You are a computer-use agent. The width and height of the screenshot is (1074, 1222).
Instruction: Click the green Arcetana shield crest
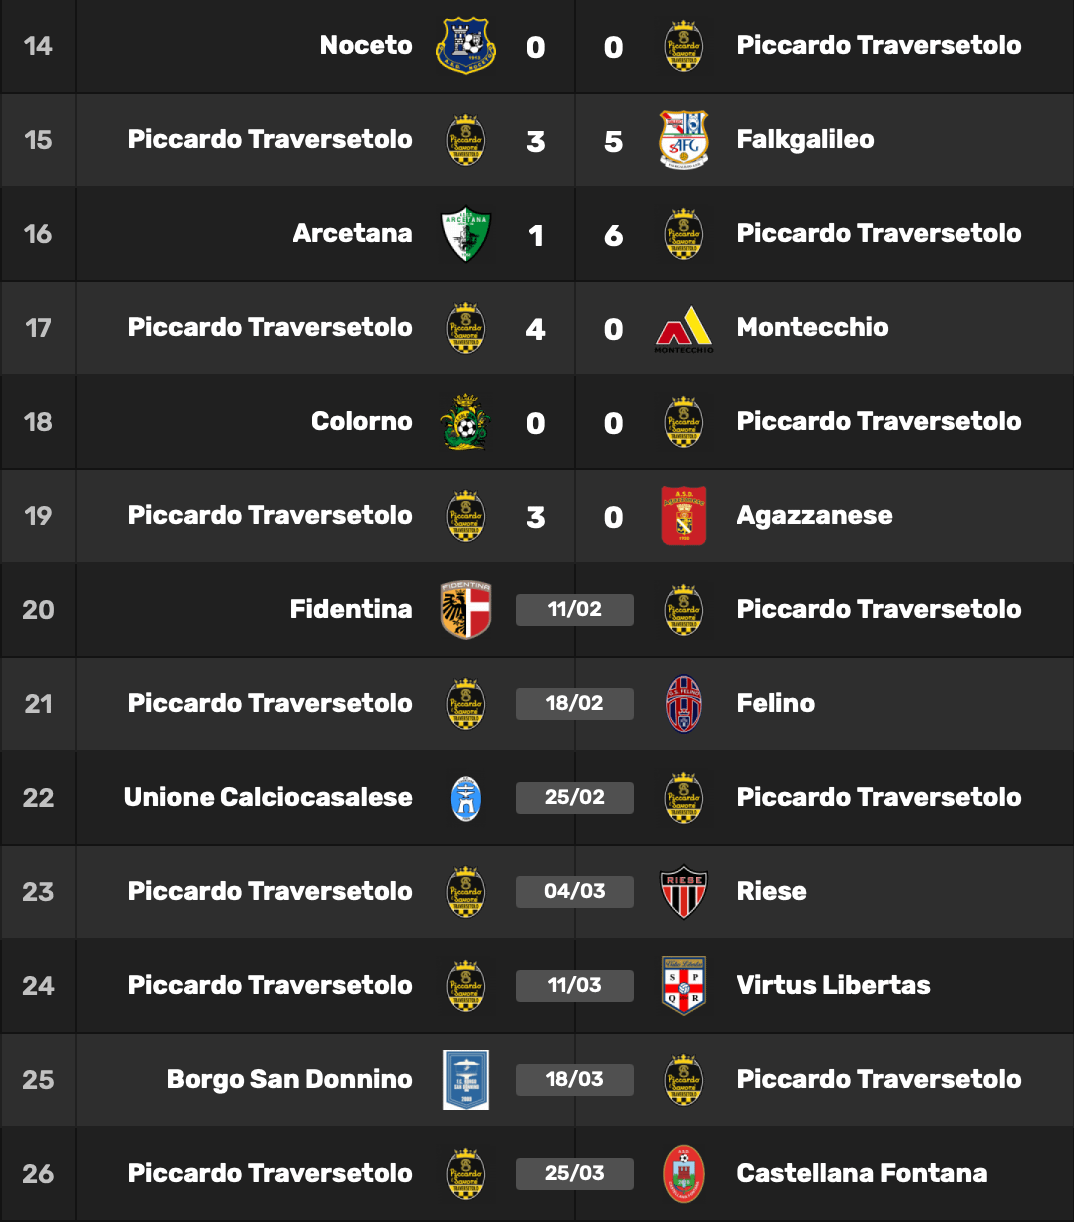pos(466,234)
